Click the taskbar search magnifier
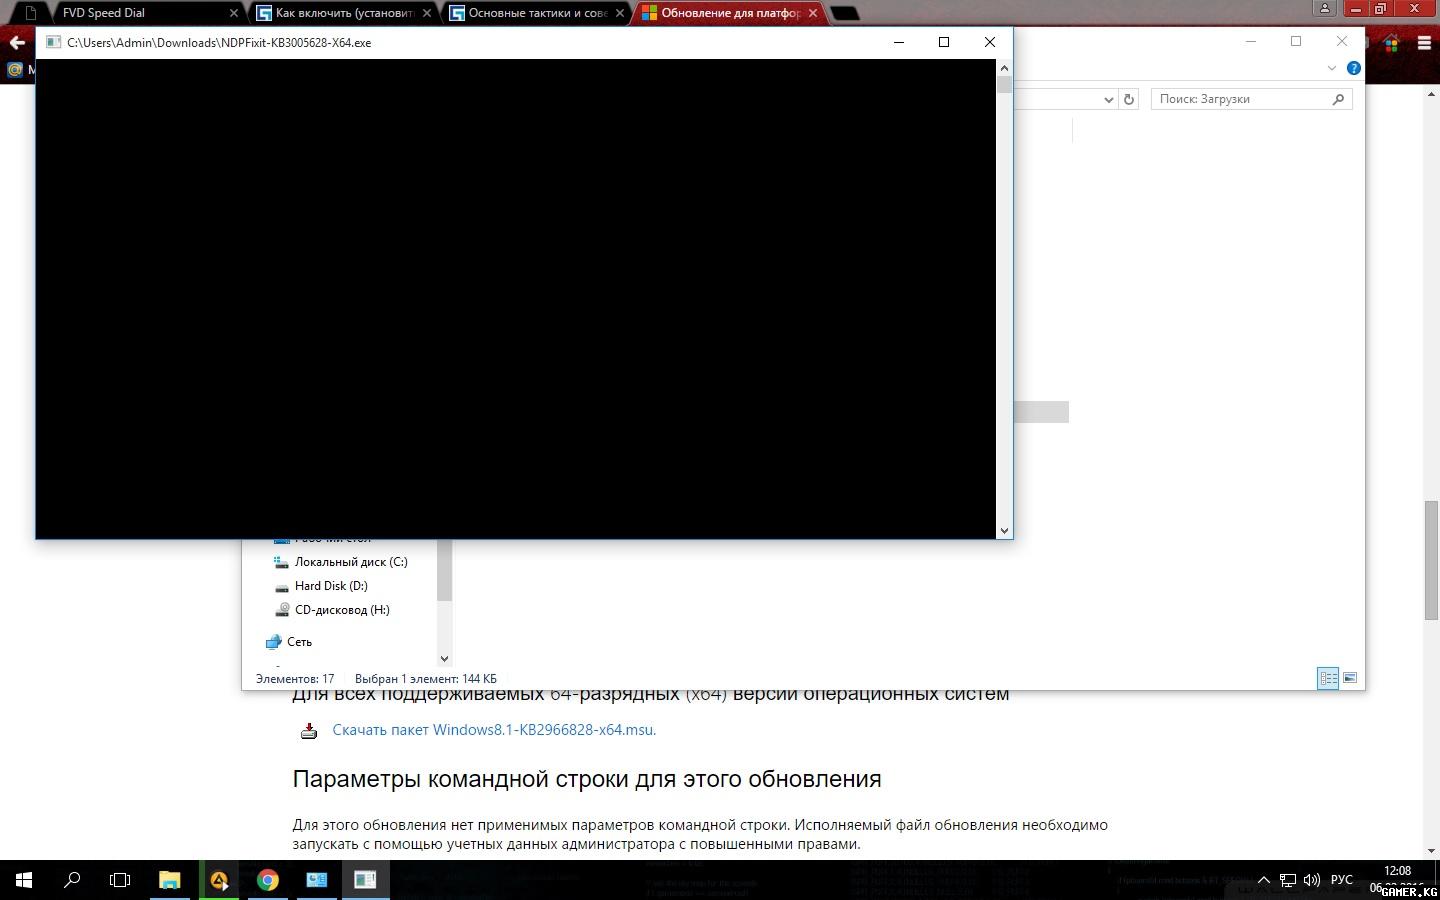Viewport: 1440px width, 900px height. pos(72,880)
